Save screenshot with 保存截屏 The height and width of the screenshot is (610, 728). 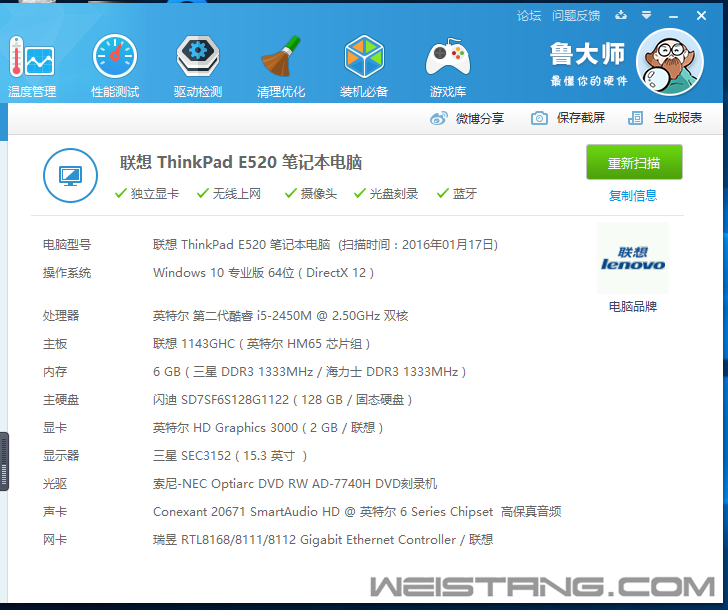point(568,118)
